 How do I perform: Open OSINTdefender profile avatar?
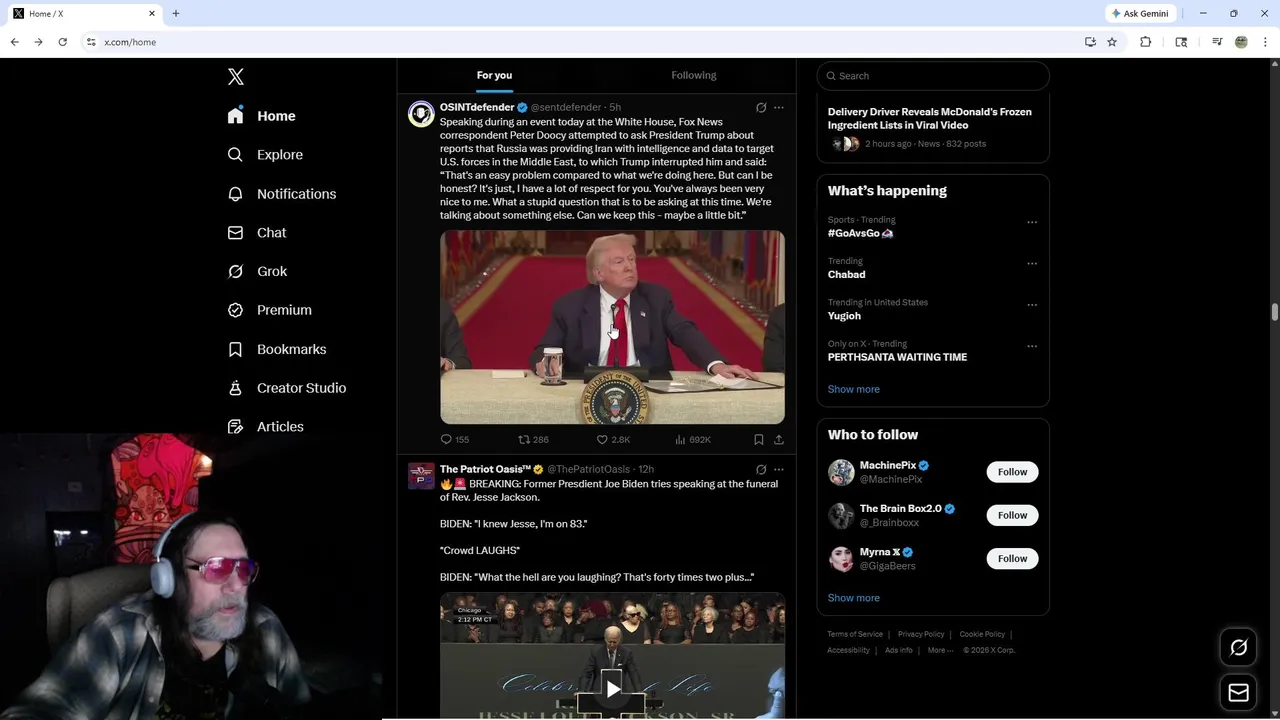(421, 113)
